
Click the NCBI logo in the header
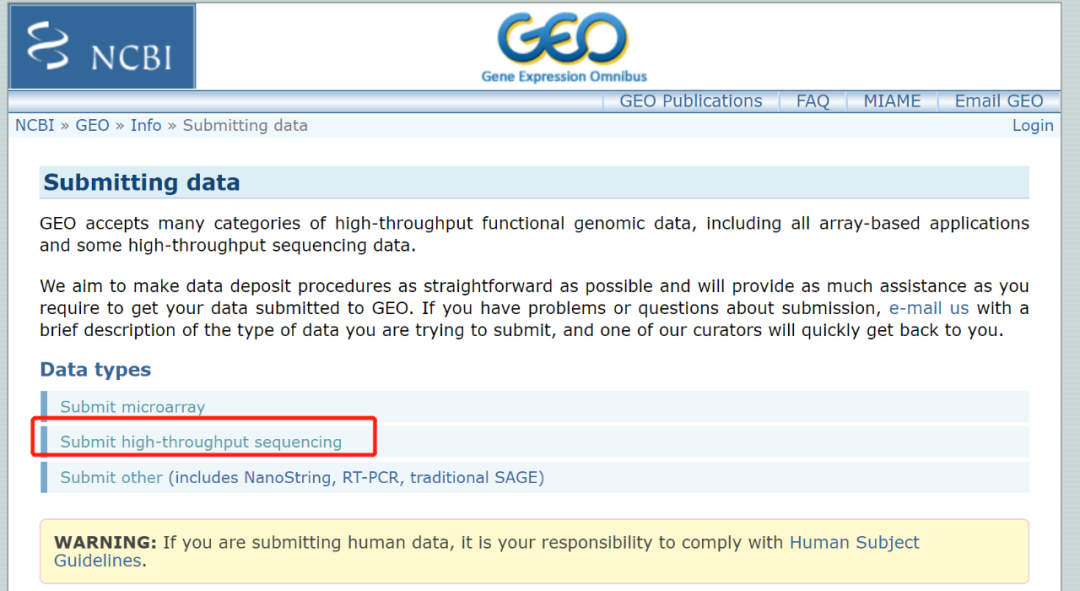pyautogui.click(x=102, y=47)
